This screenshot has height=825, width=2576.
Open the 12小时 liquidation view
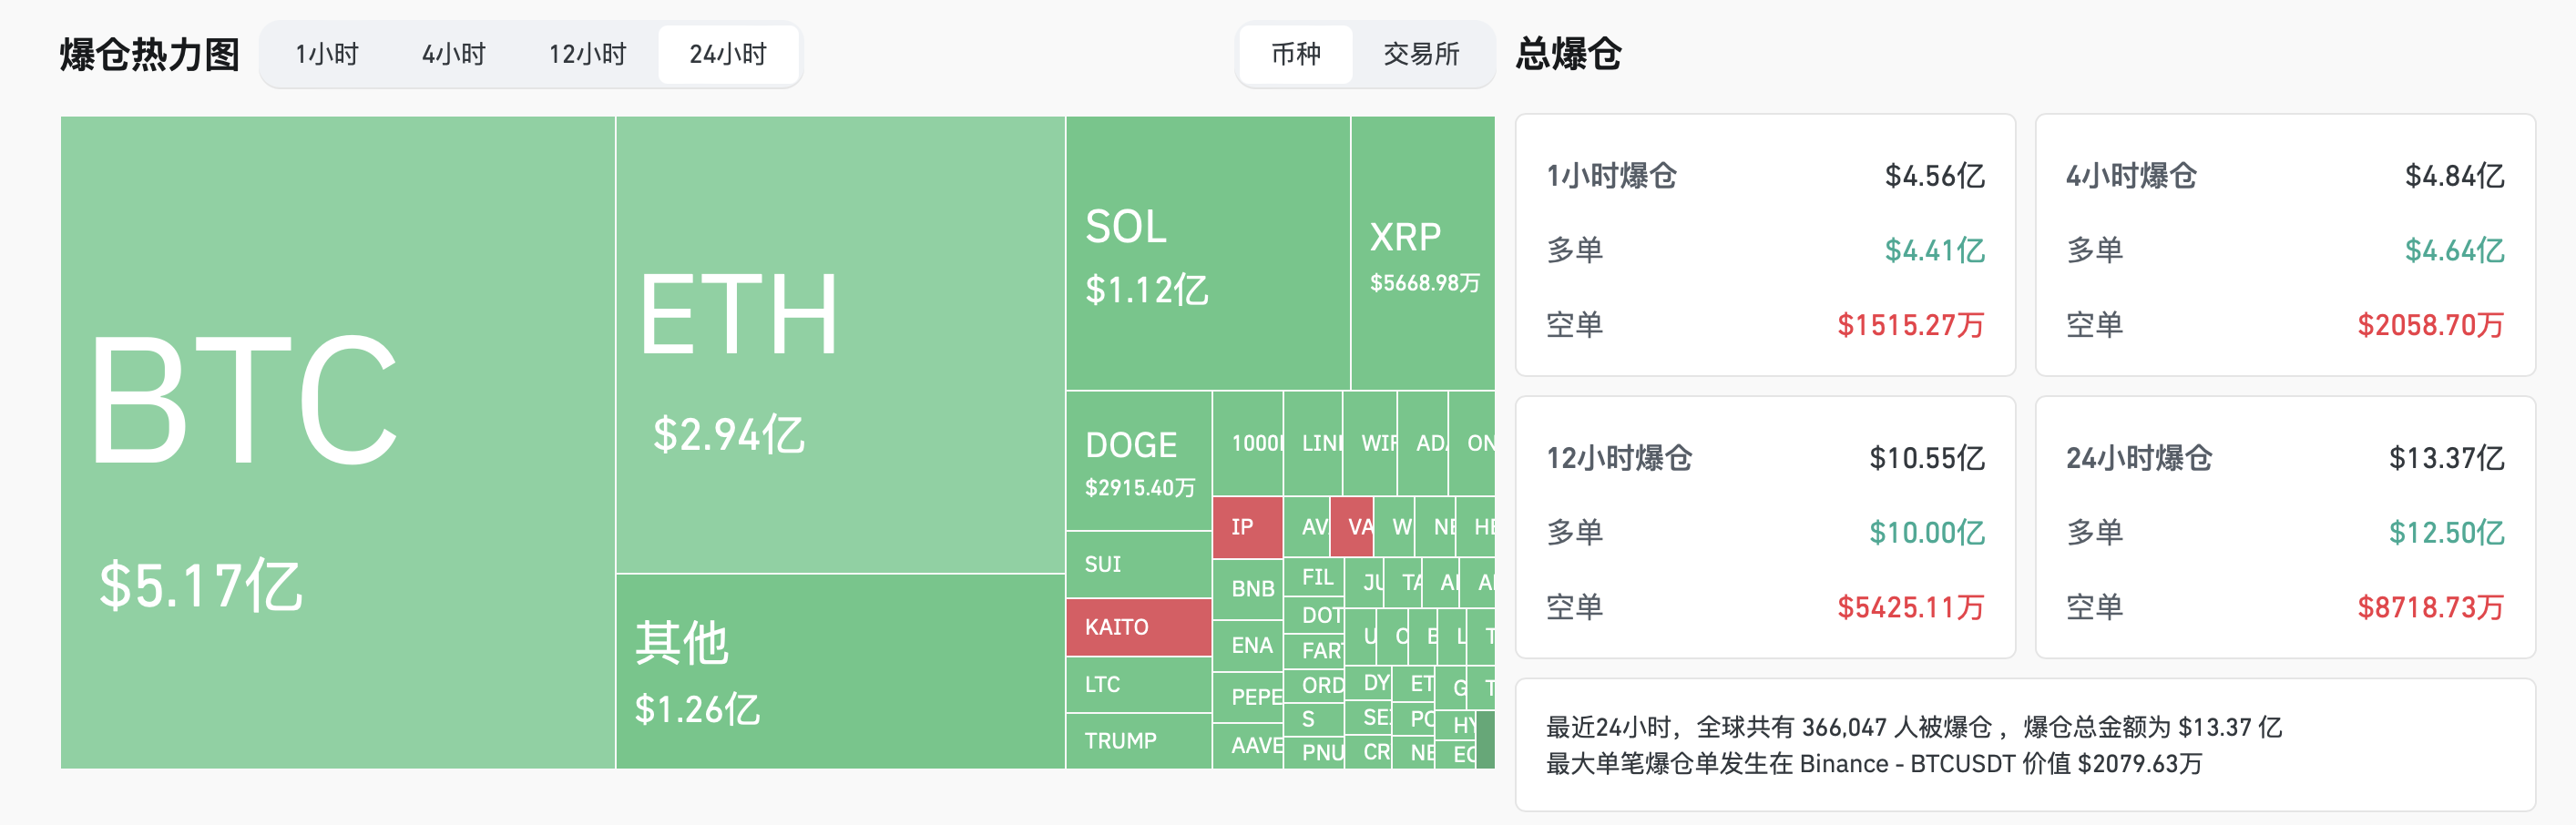click(x=589, y=54)
